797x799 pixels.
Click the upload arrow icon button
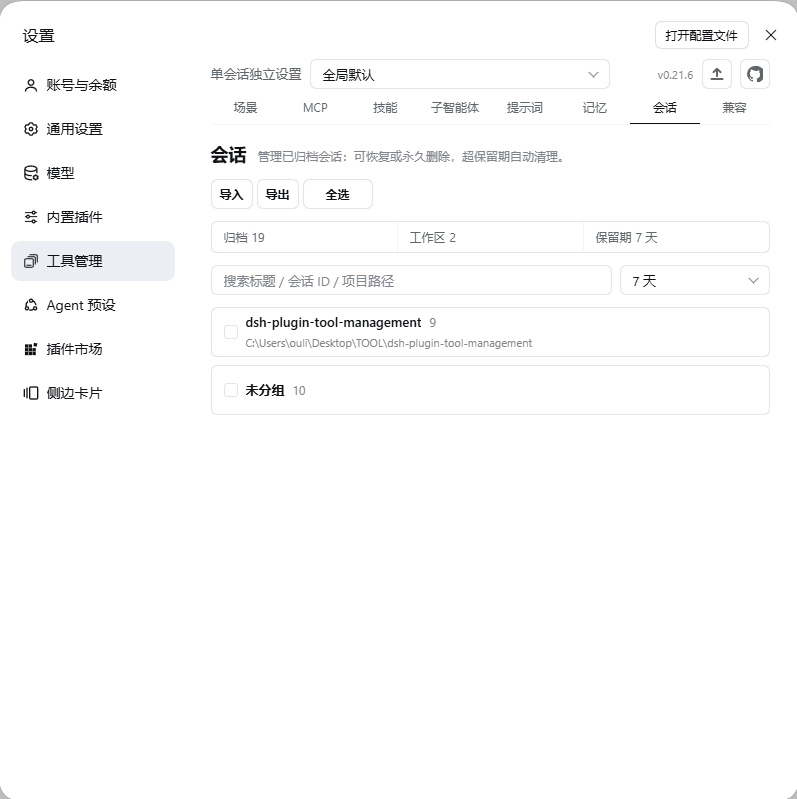717,74
